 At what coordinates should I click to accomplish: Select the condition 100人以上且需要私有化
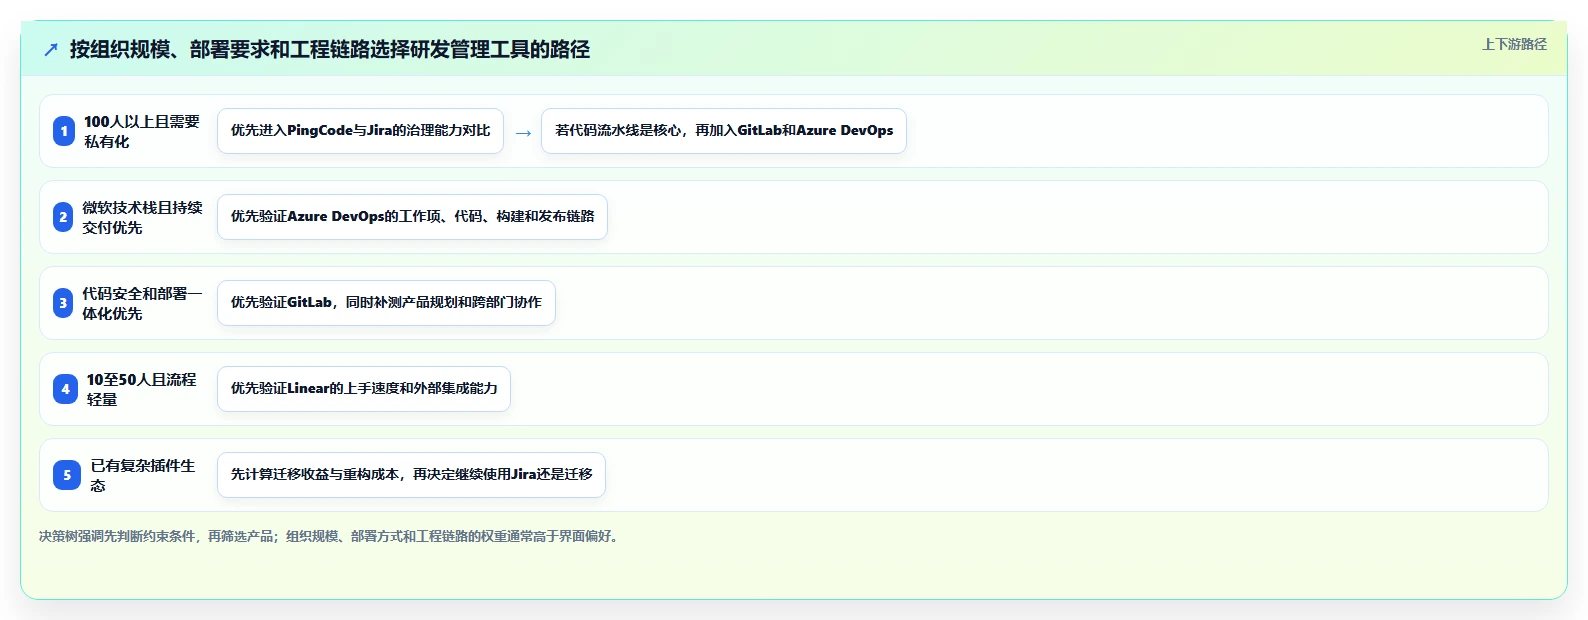[142, 131]
